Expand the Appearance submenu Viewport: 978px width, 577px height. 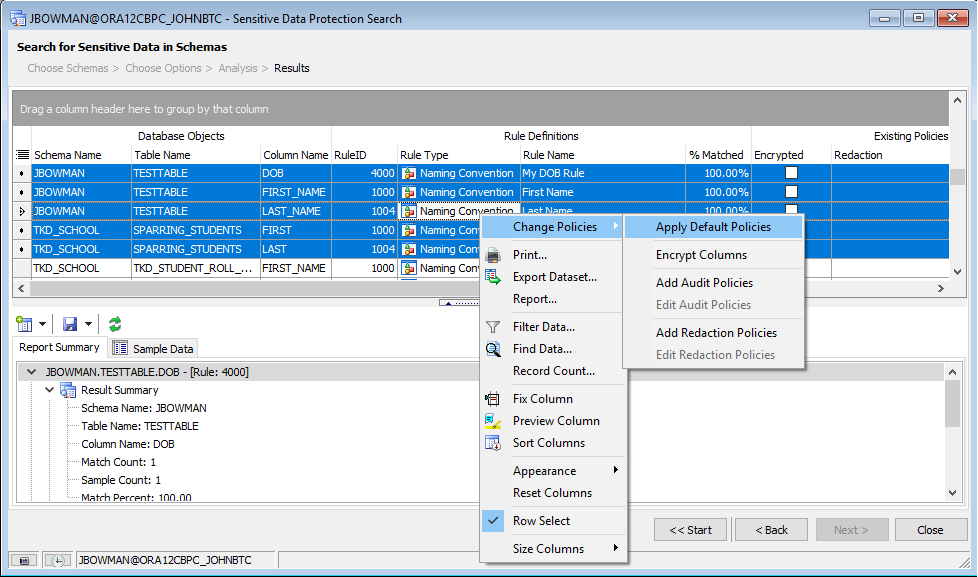pyautogui.click(x=553, y=471)
